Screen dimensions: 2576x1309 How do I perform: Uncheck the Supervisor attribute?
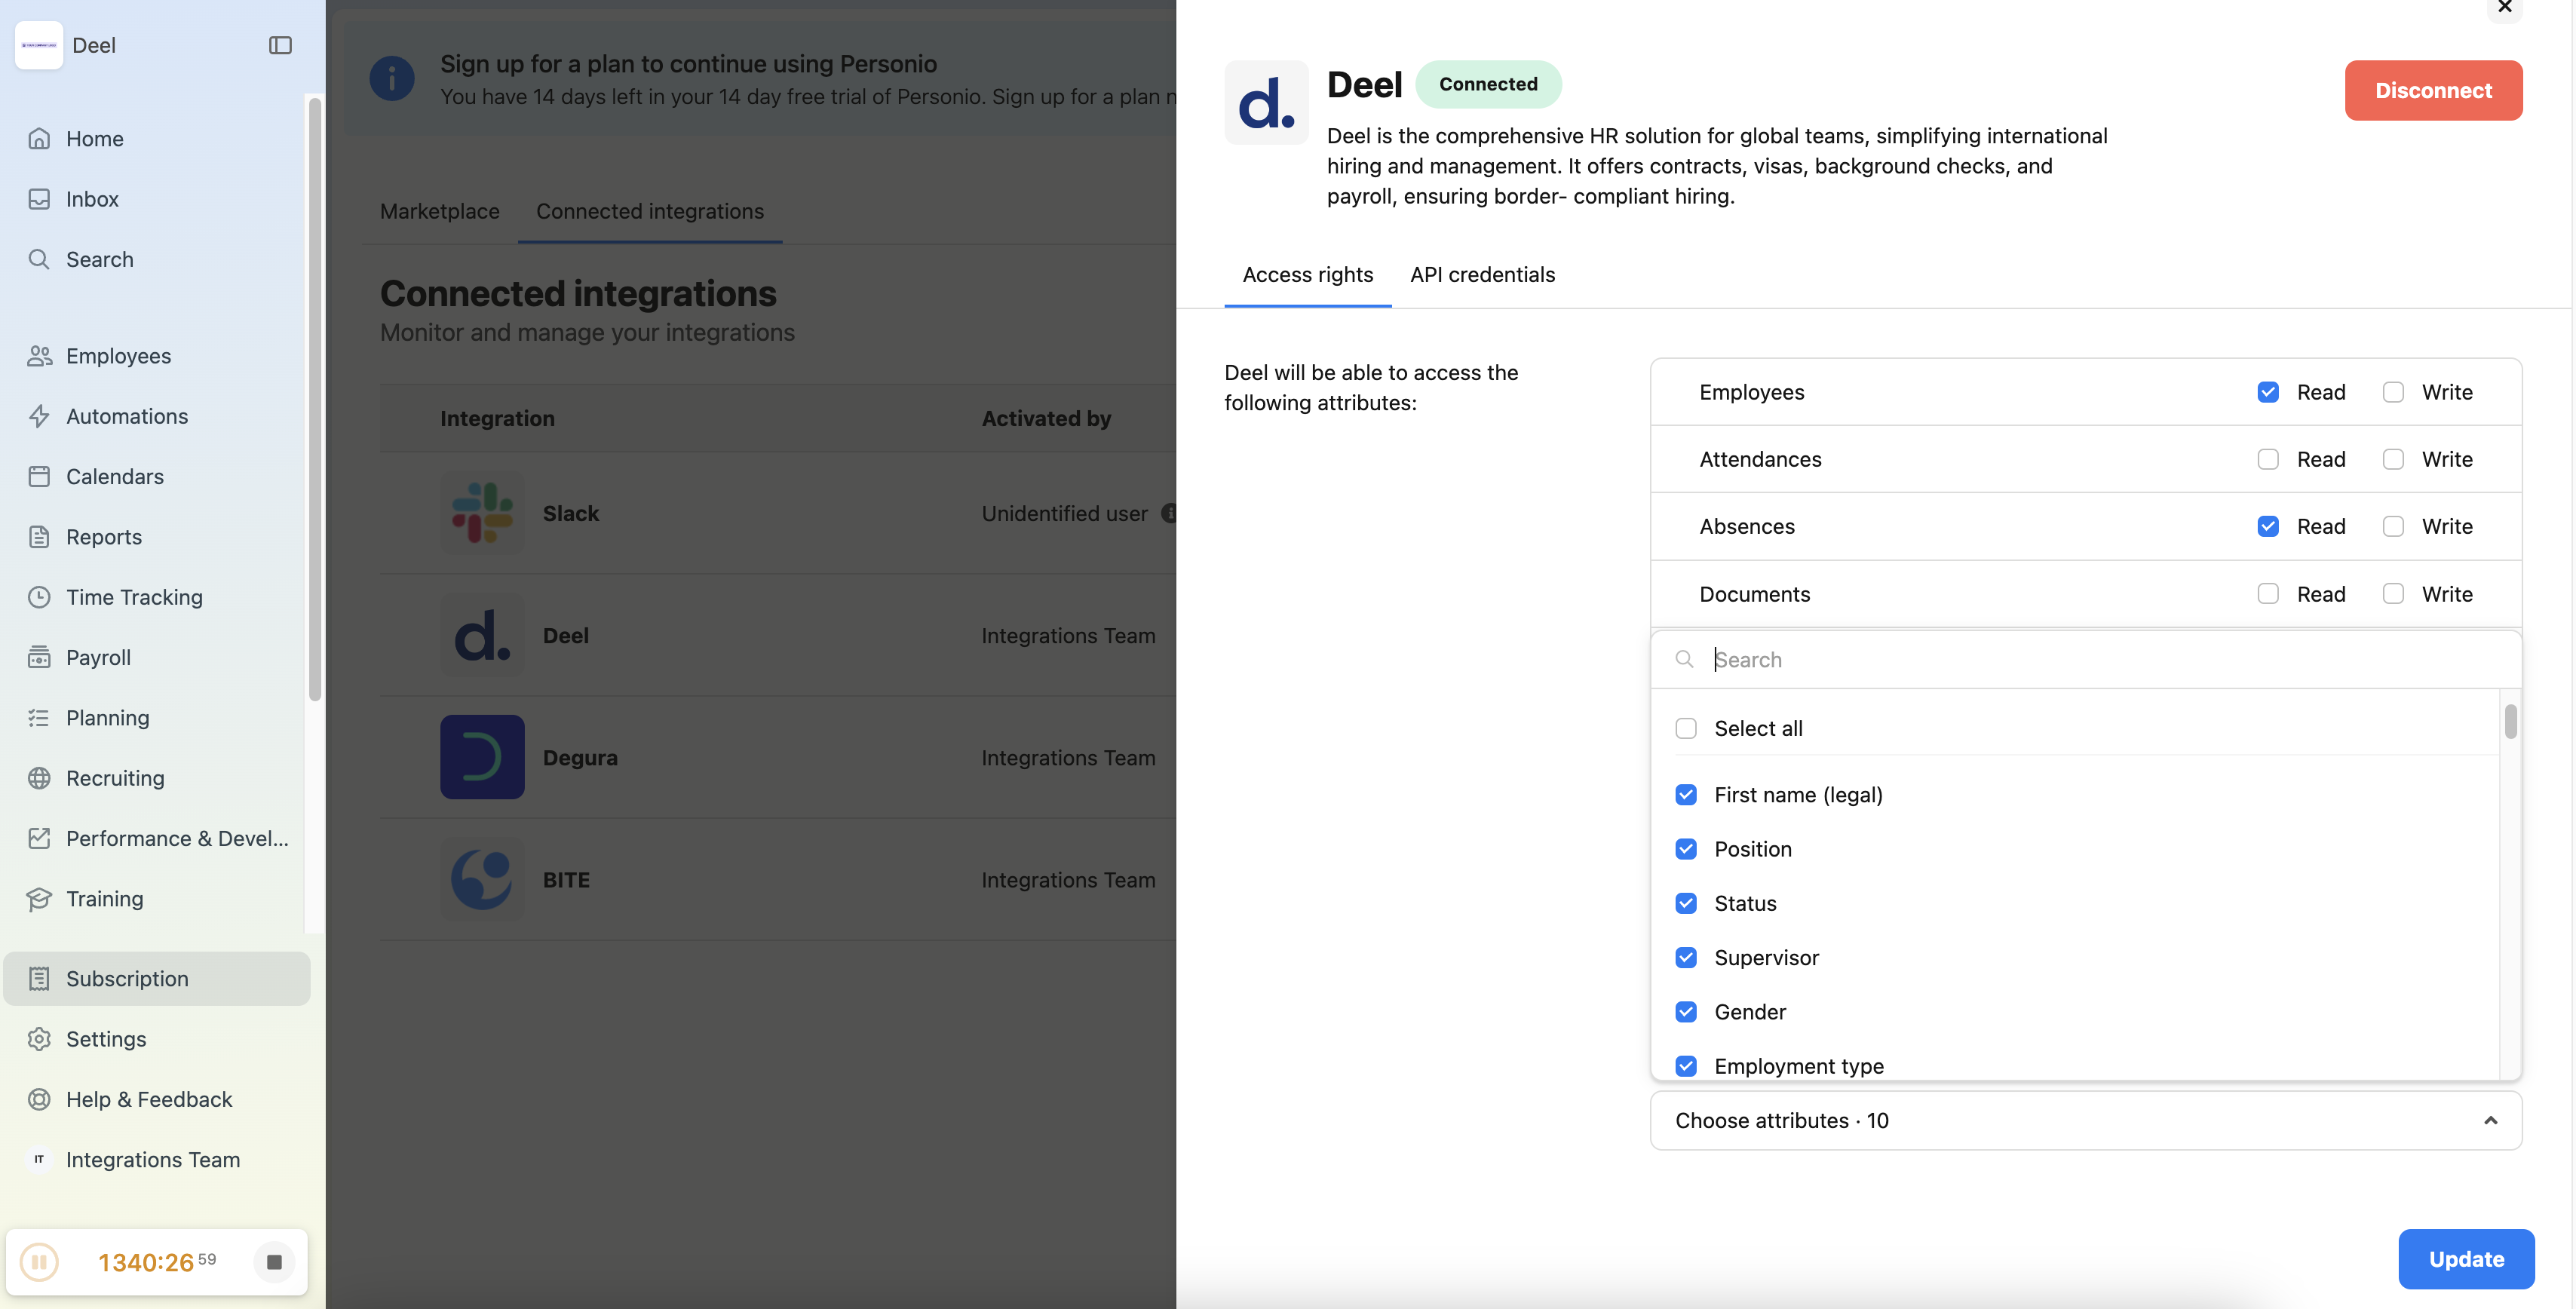[x=1686, y=957]
